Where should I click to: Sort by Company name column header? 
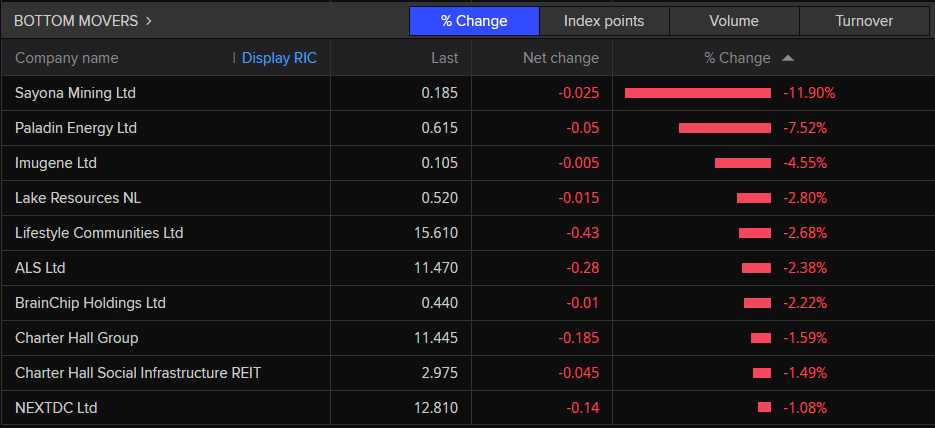pyautogui.click(x=67, y=58)
